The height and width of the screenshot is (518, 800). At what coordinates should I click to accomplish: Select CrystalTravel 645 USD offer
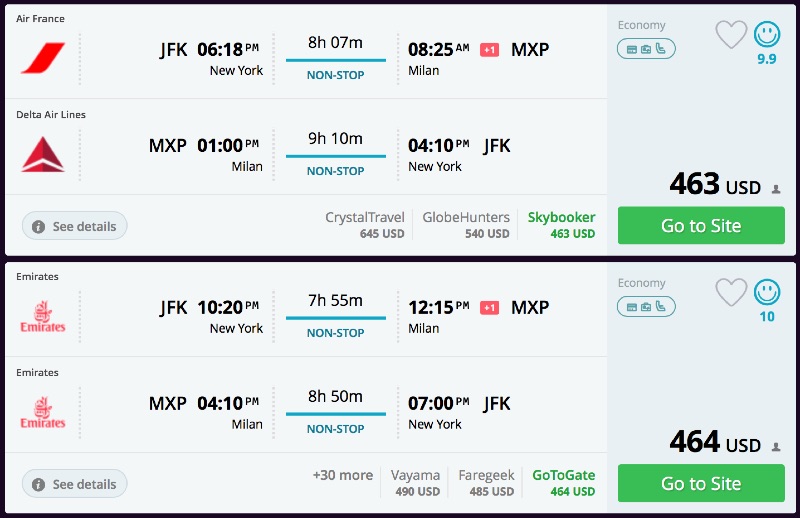pos(365,225)
